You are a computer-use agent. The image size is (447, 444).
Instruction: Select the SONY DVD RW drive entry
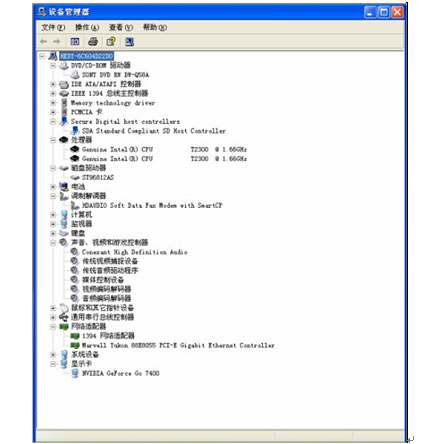pos(115,75)
